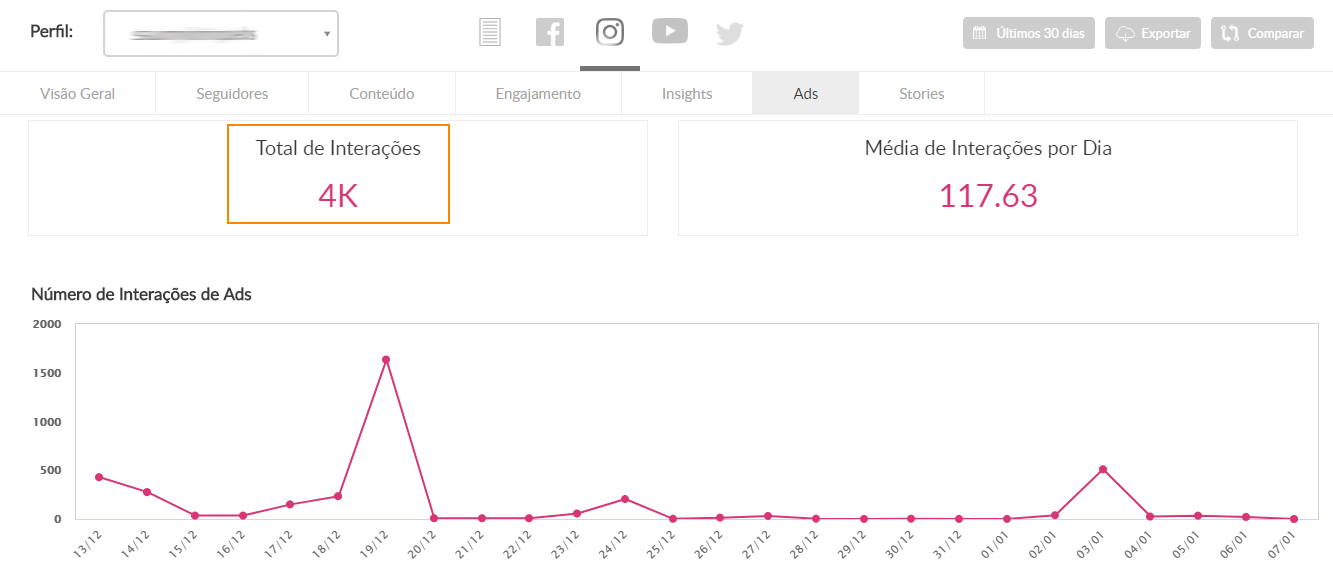Screen dimensions: 1333x564
Task: Click the Total de Interações card
Action: point(338,174)
